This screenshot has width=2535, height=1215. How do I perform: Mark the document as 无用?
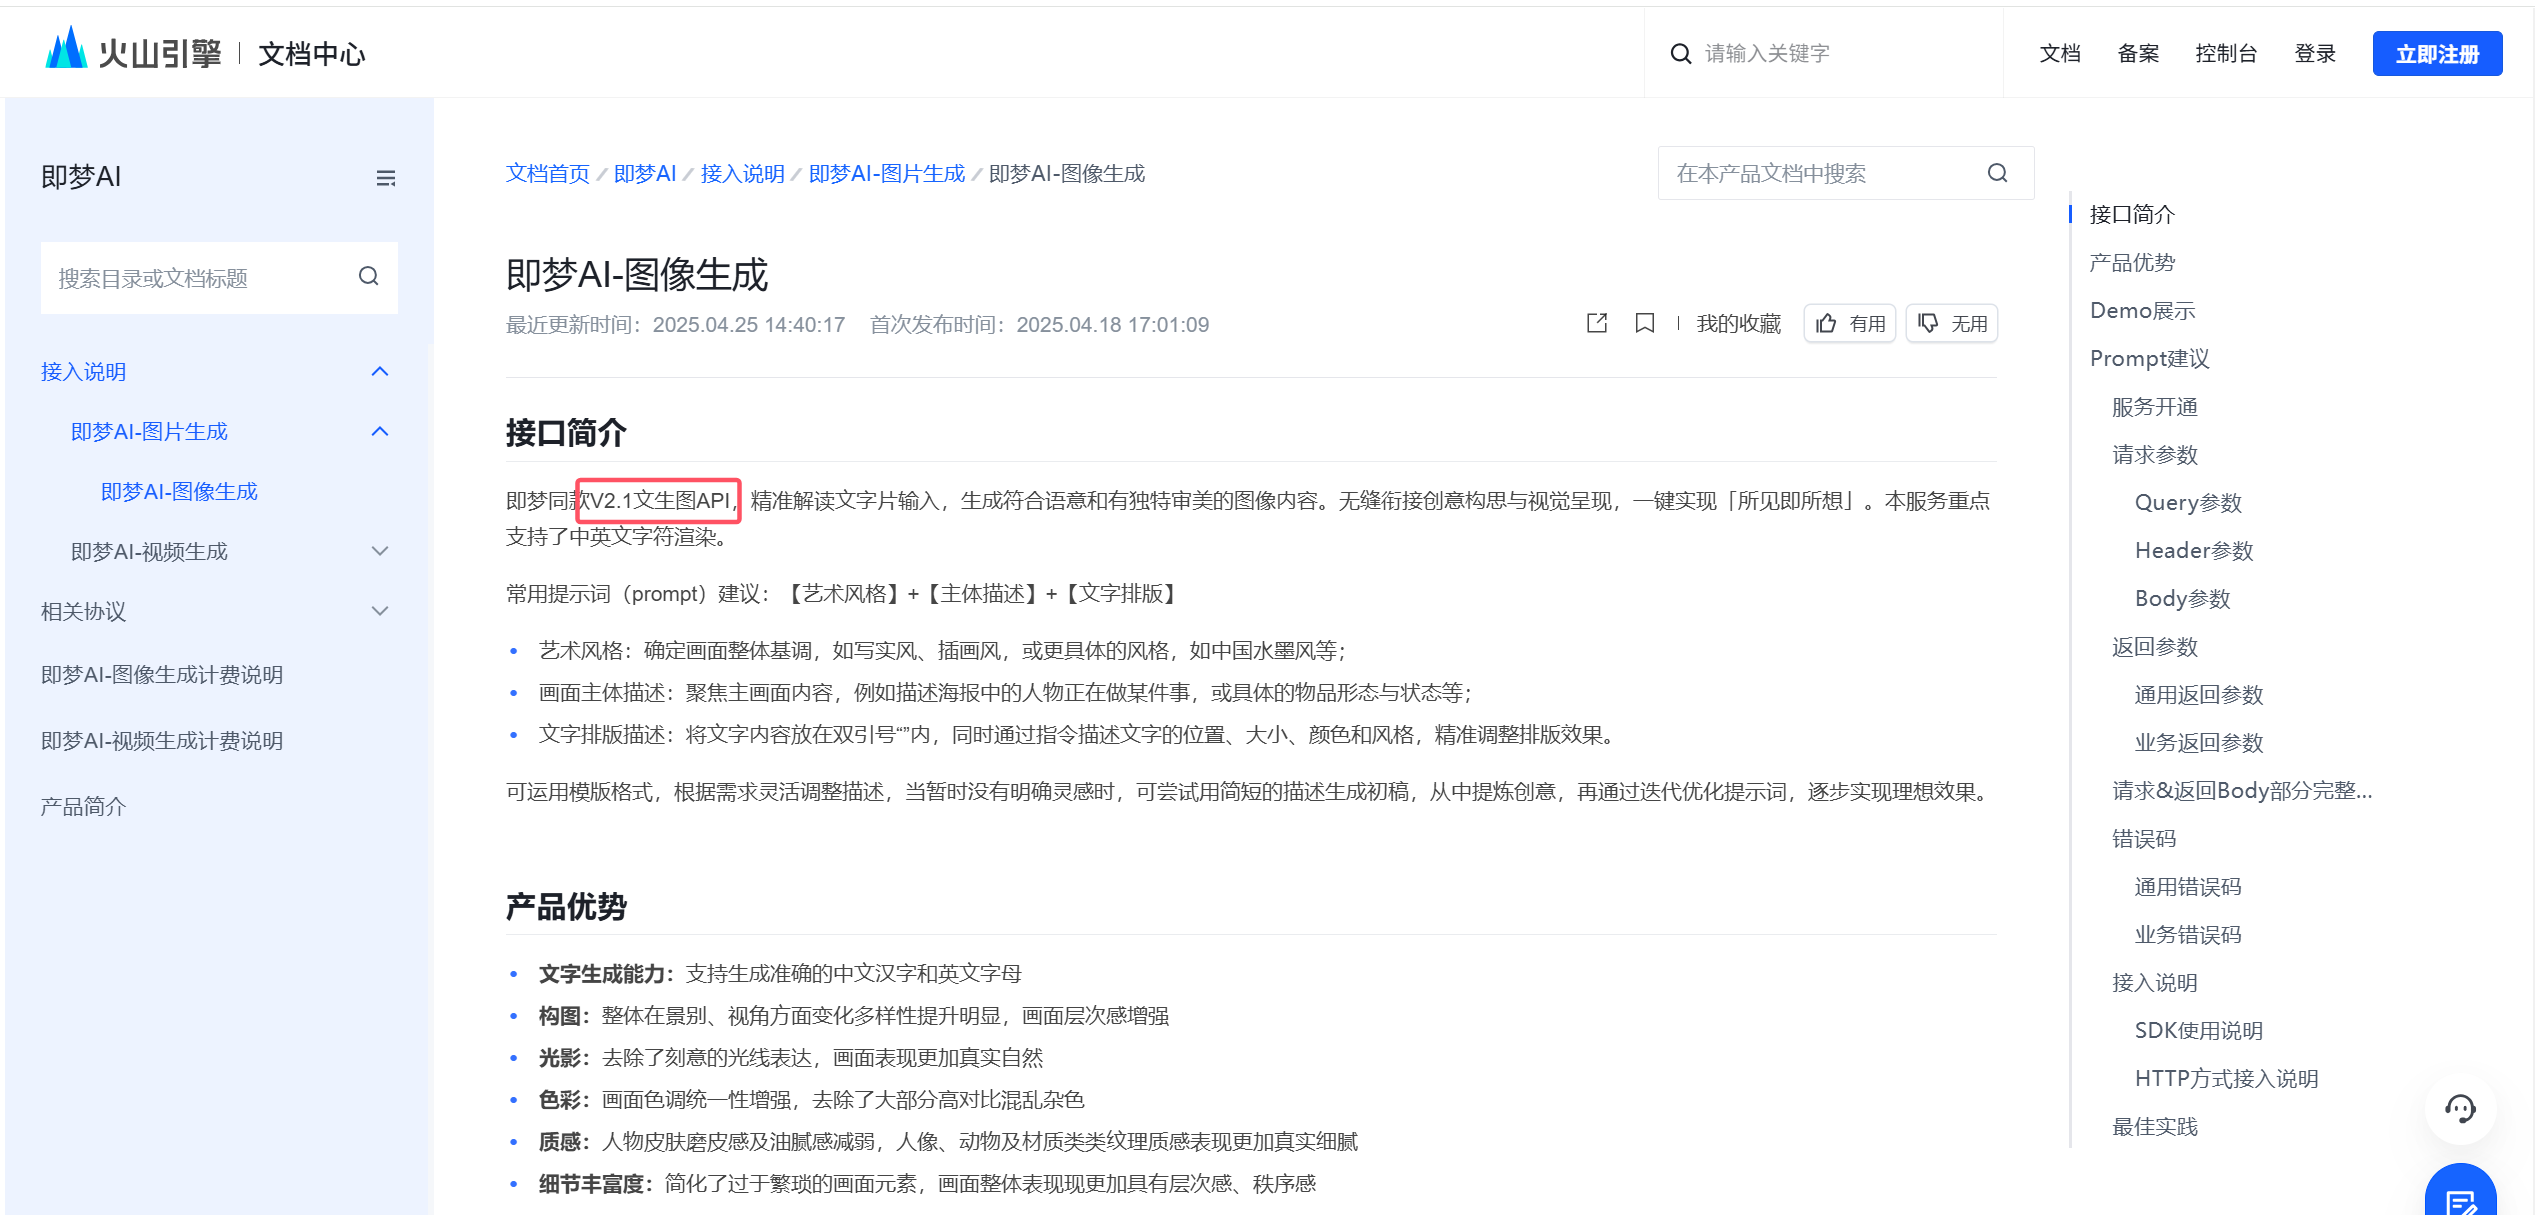1952,323
